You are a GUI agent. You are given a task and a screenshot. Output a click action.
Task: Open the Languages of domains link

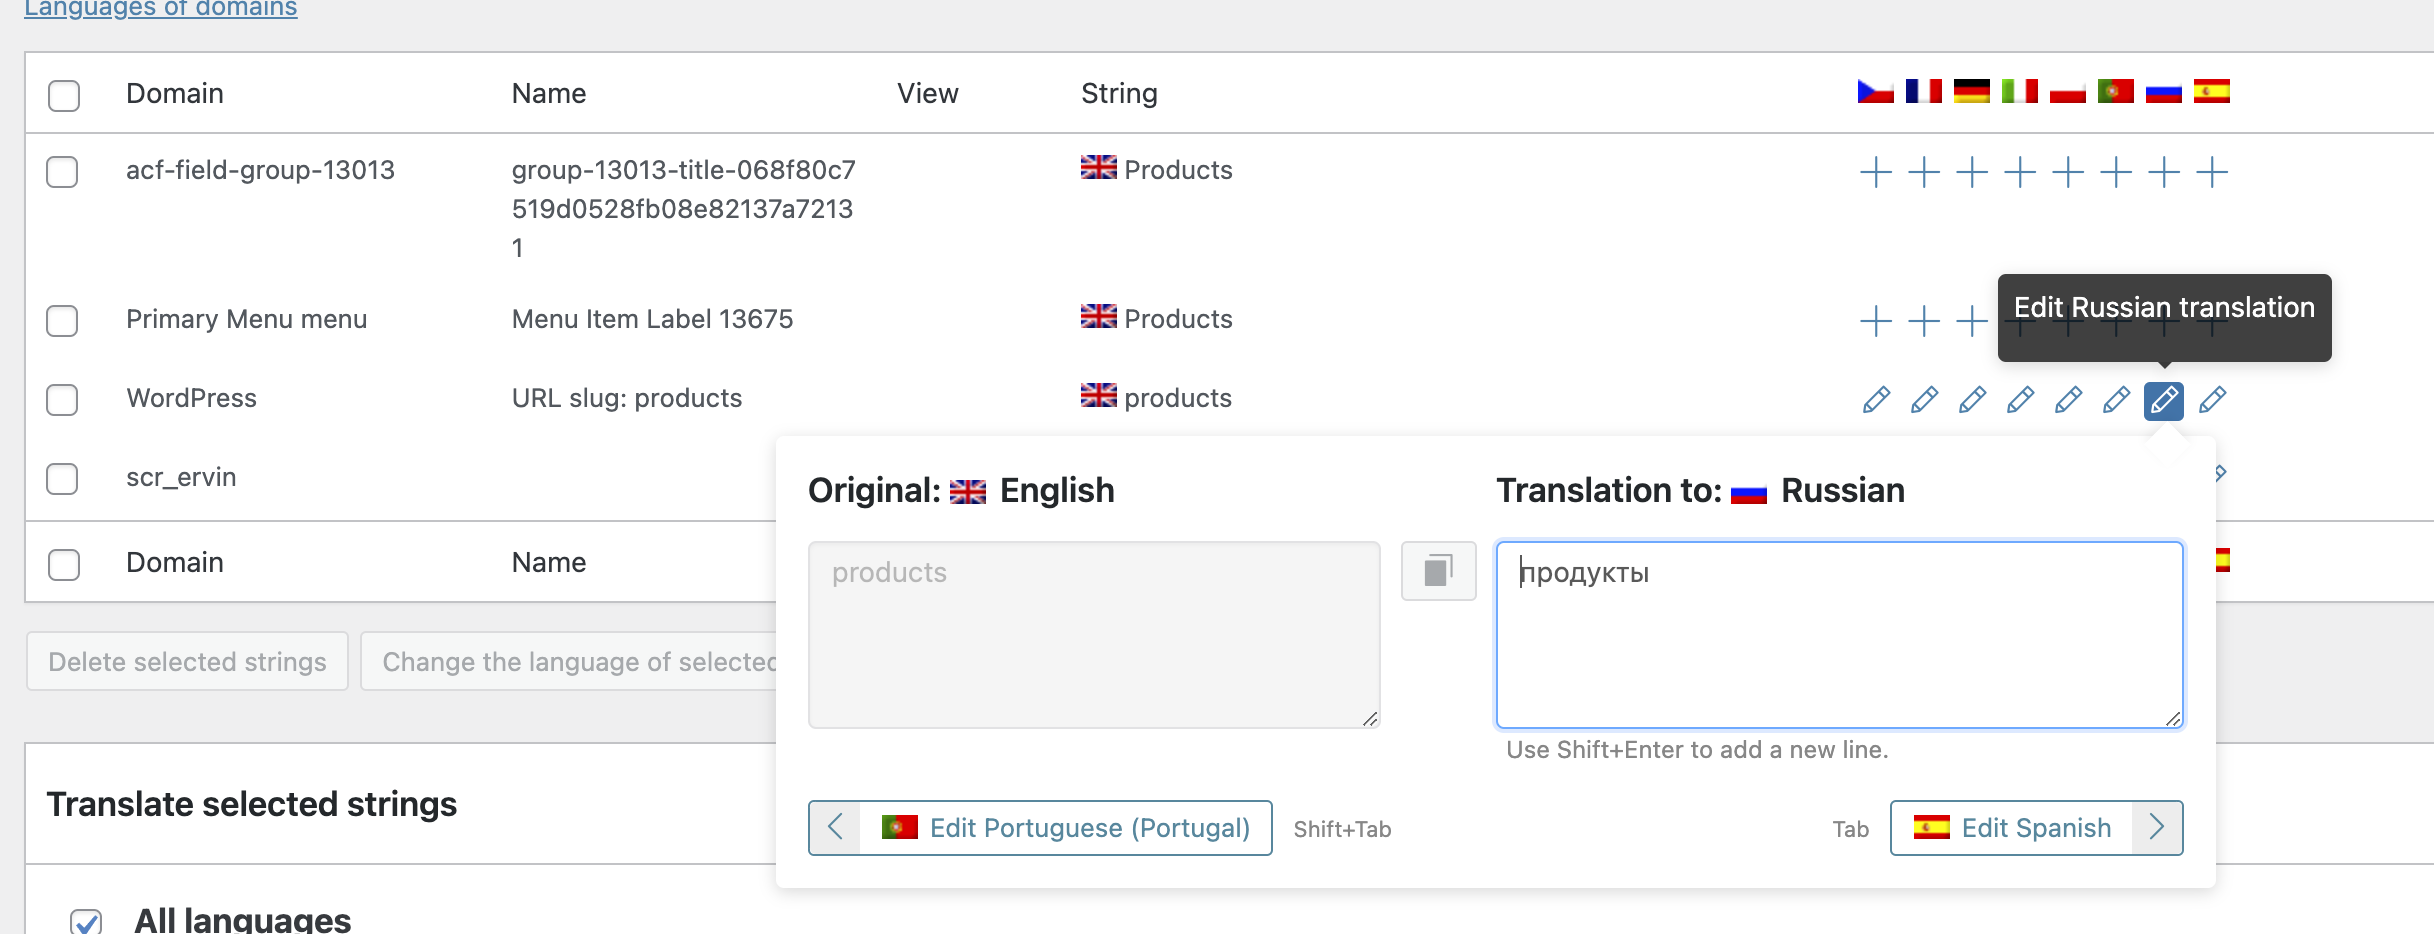[161, 9]
